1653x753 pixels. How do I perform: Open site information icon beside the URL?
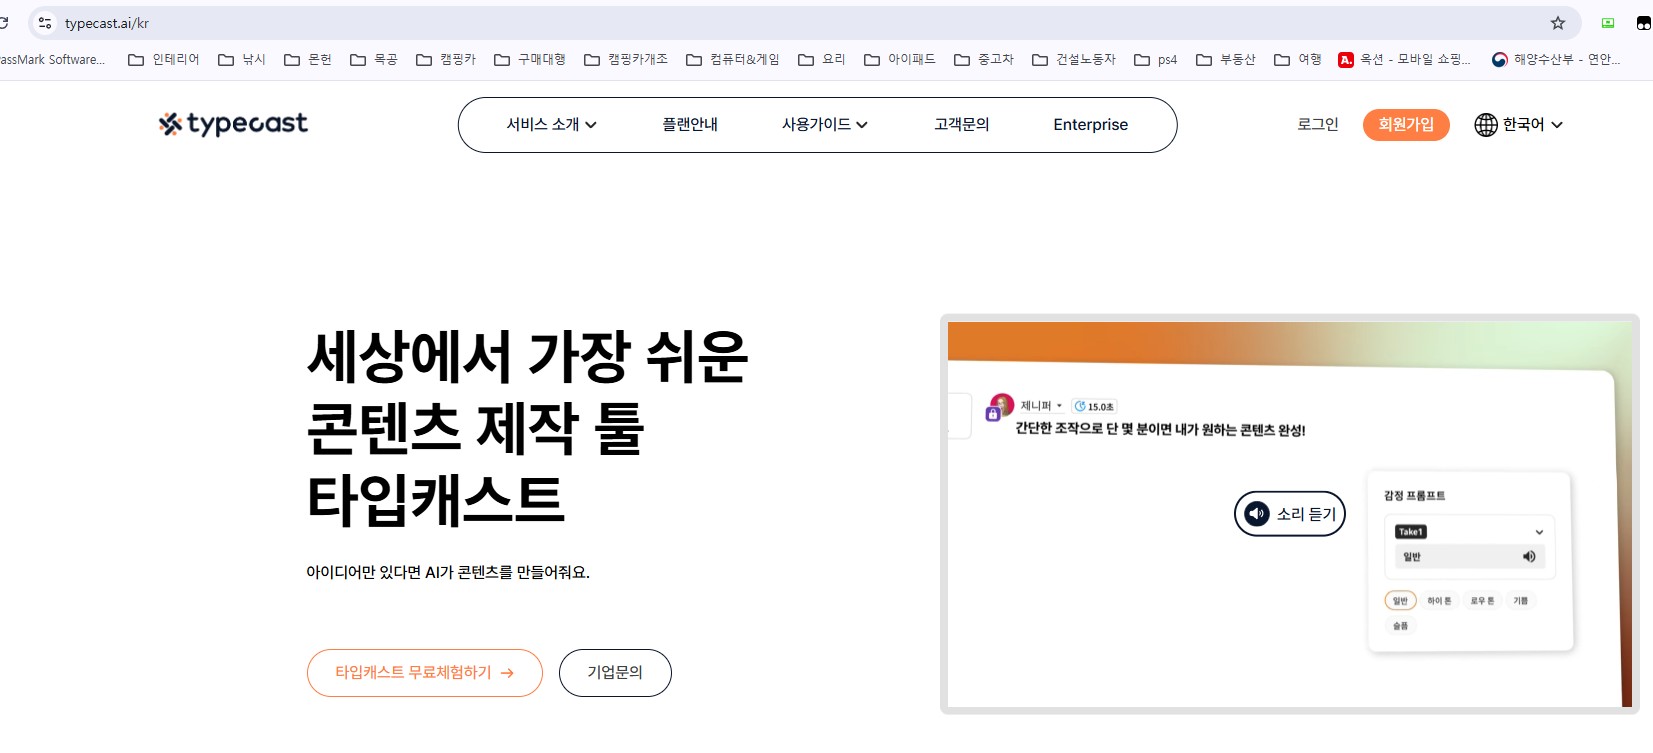point(45,23)
